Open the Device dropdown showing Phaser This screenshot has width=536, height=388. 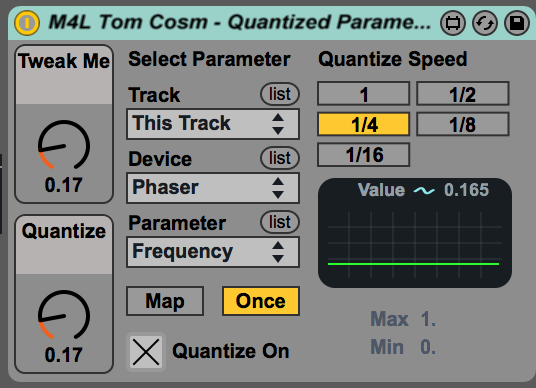pyautogui.click(x=213, y=188)
